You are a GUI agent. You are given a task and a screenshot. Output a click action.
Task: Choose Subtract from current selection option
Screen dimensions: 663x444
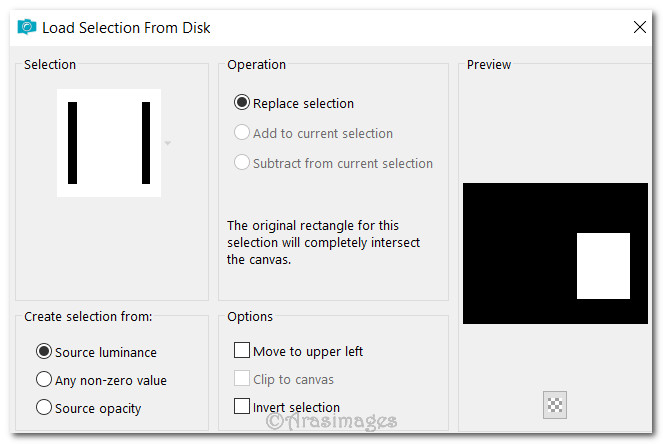click(242, 163)
